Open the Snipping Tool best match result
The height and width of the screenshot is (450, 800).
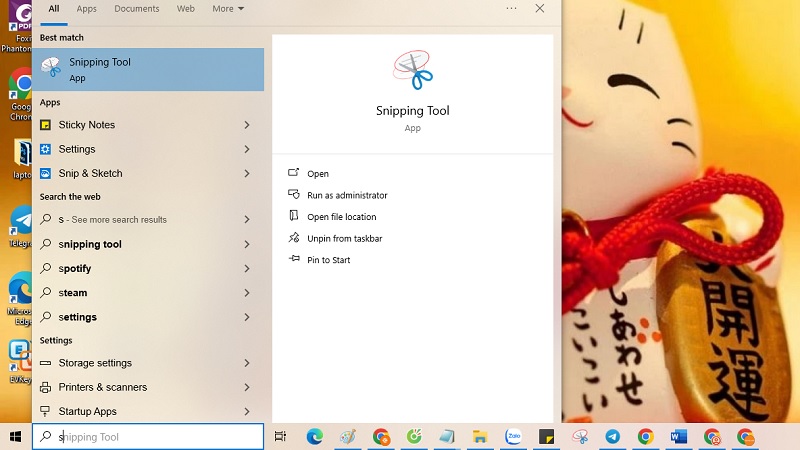pos(148,69)
